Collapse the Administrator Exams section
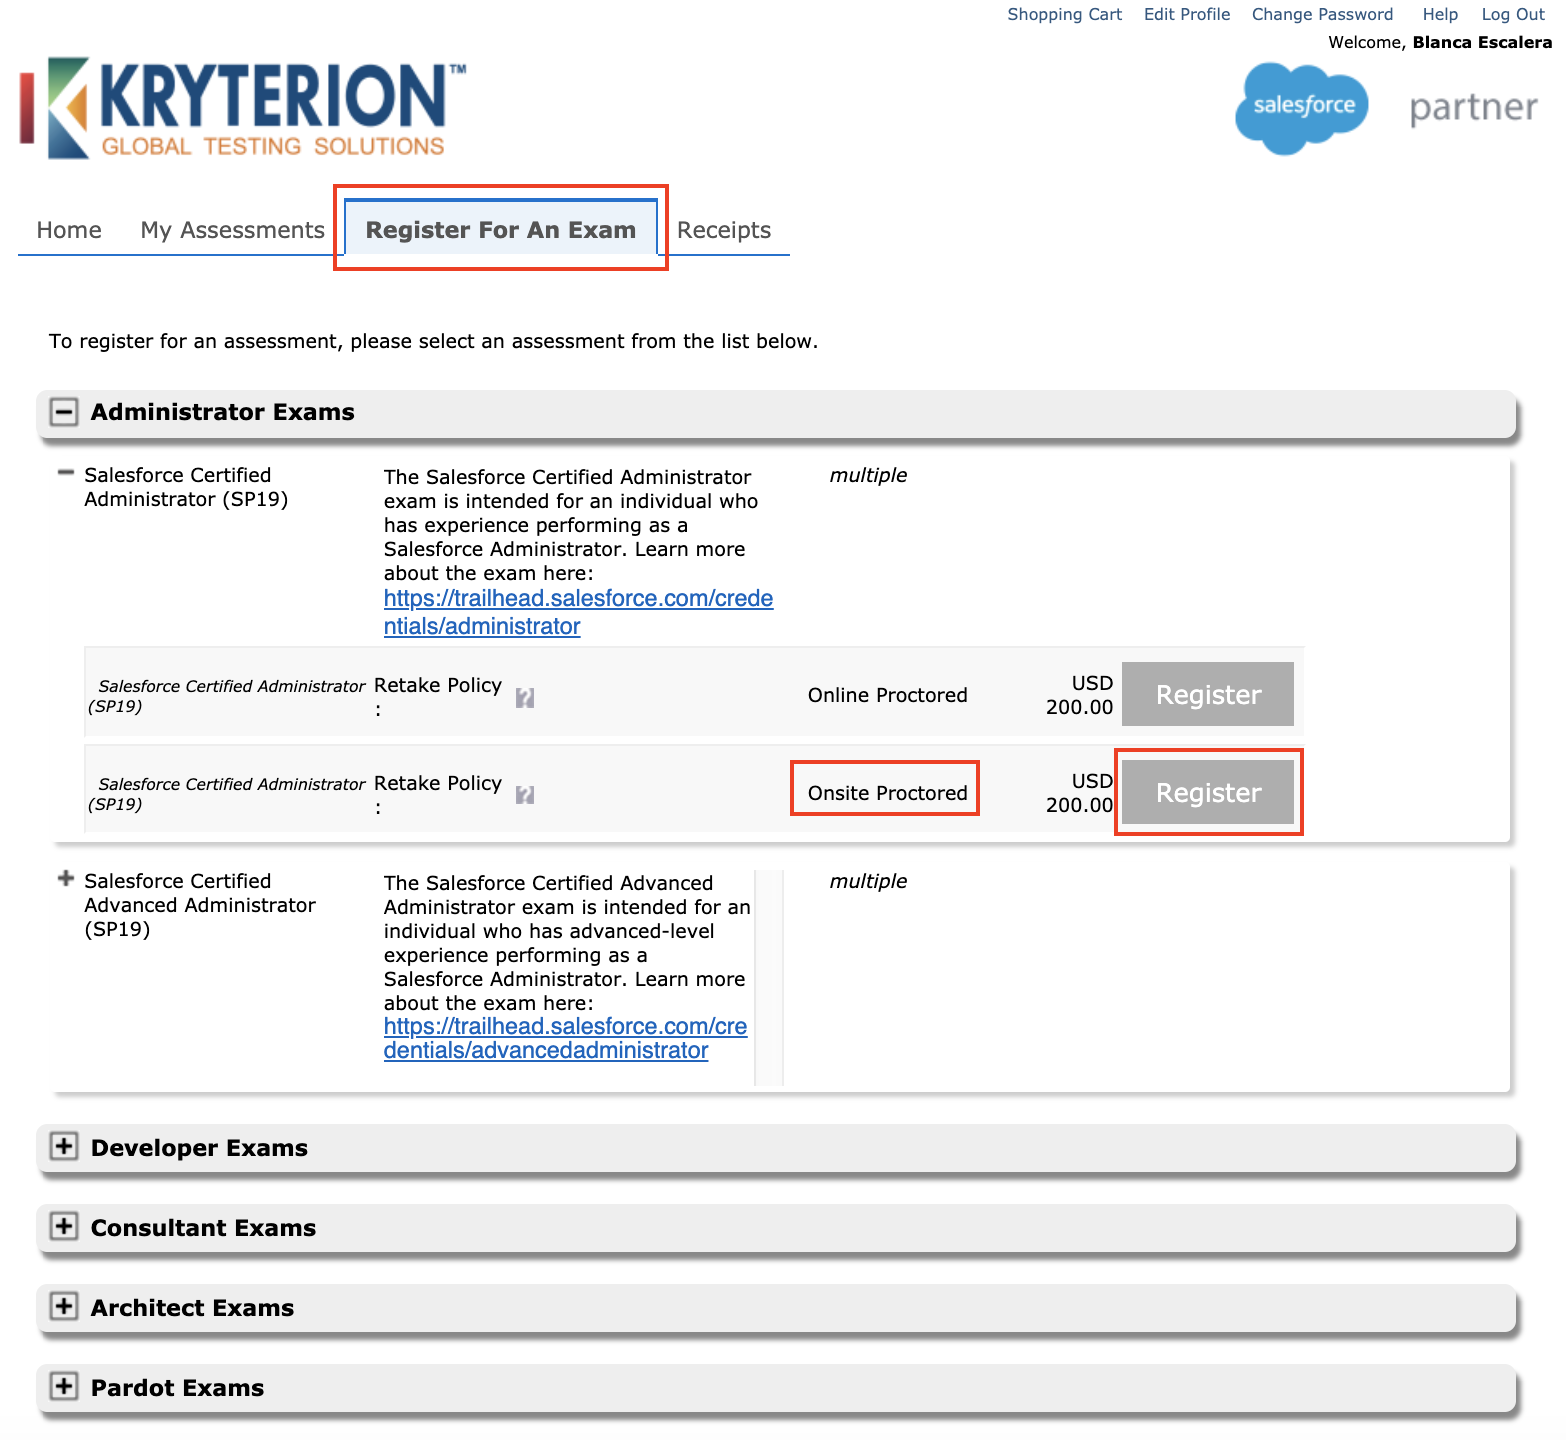The image size is (1566, 1440). click(x=64, y=412)
